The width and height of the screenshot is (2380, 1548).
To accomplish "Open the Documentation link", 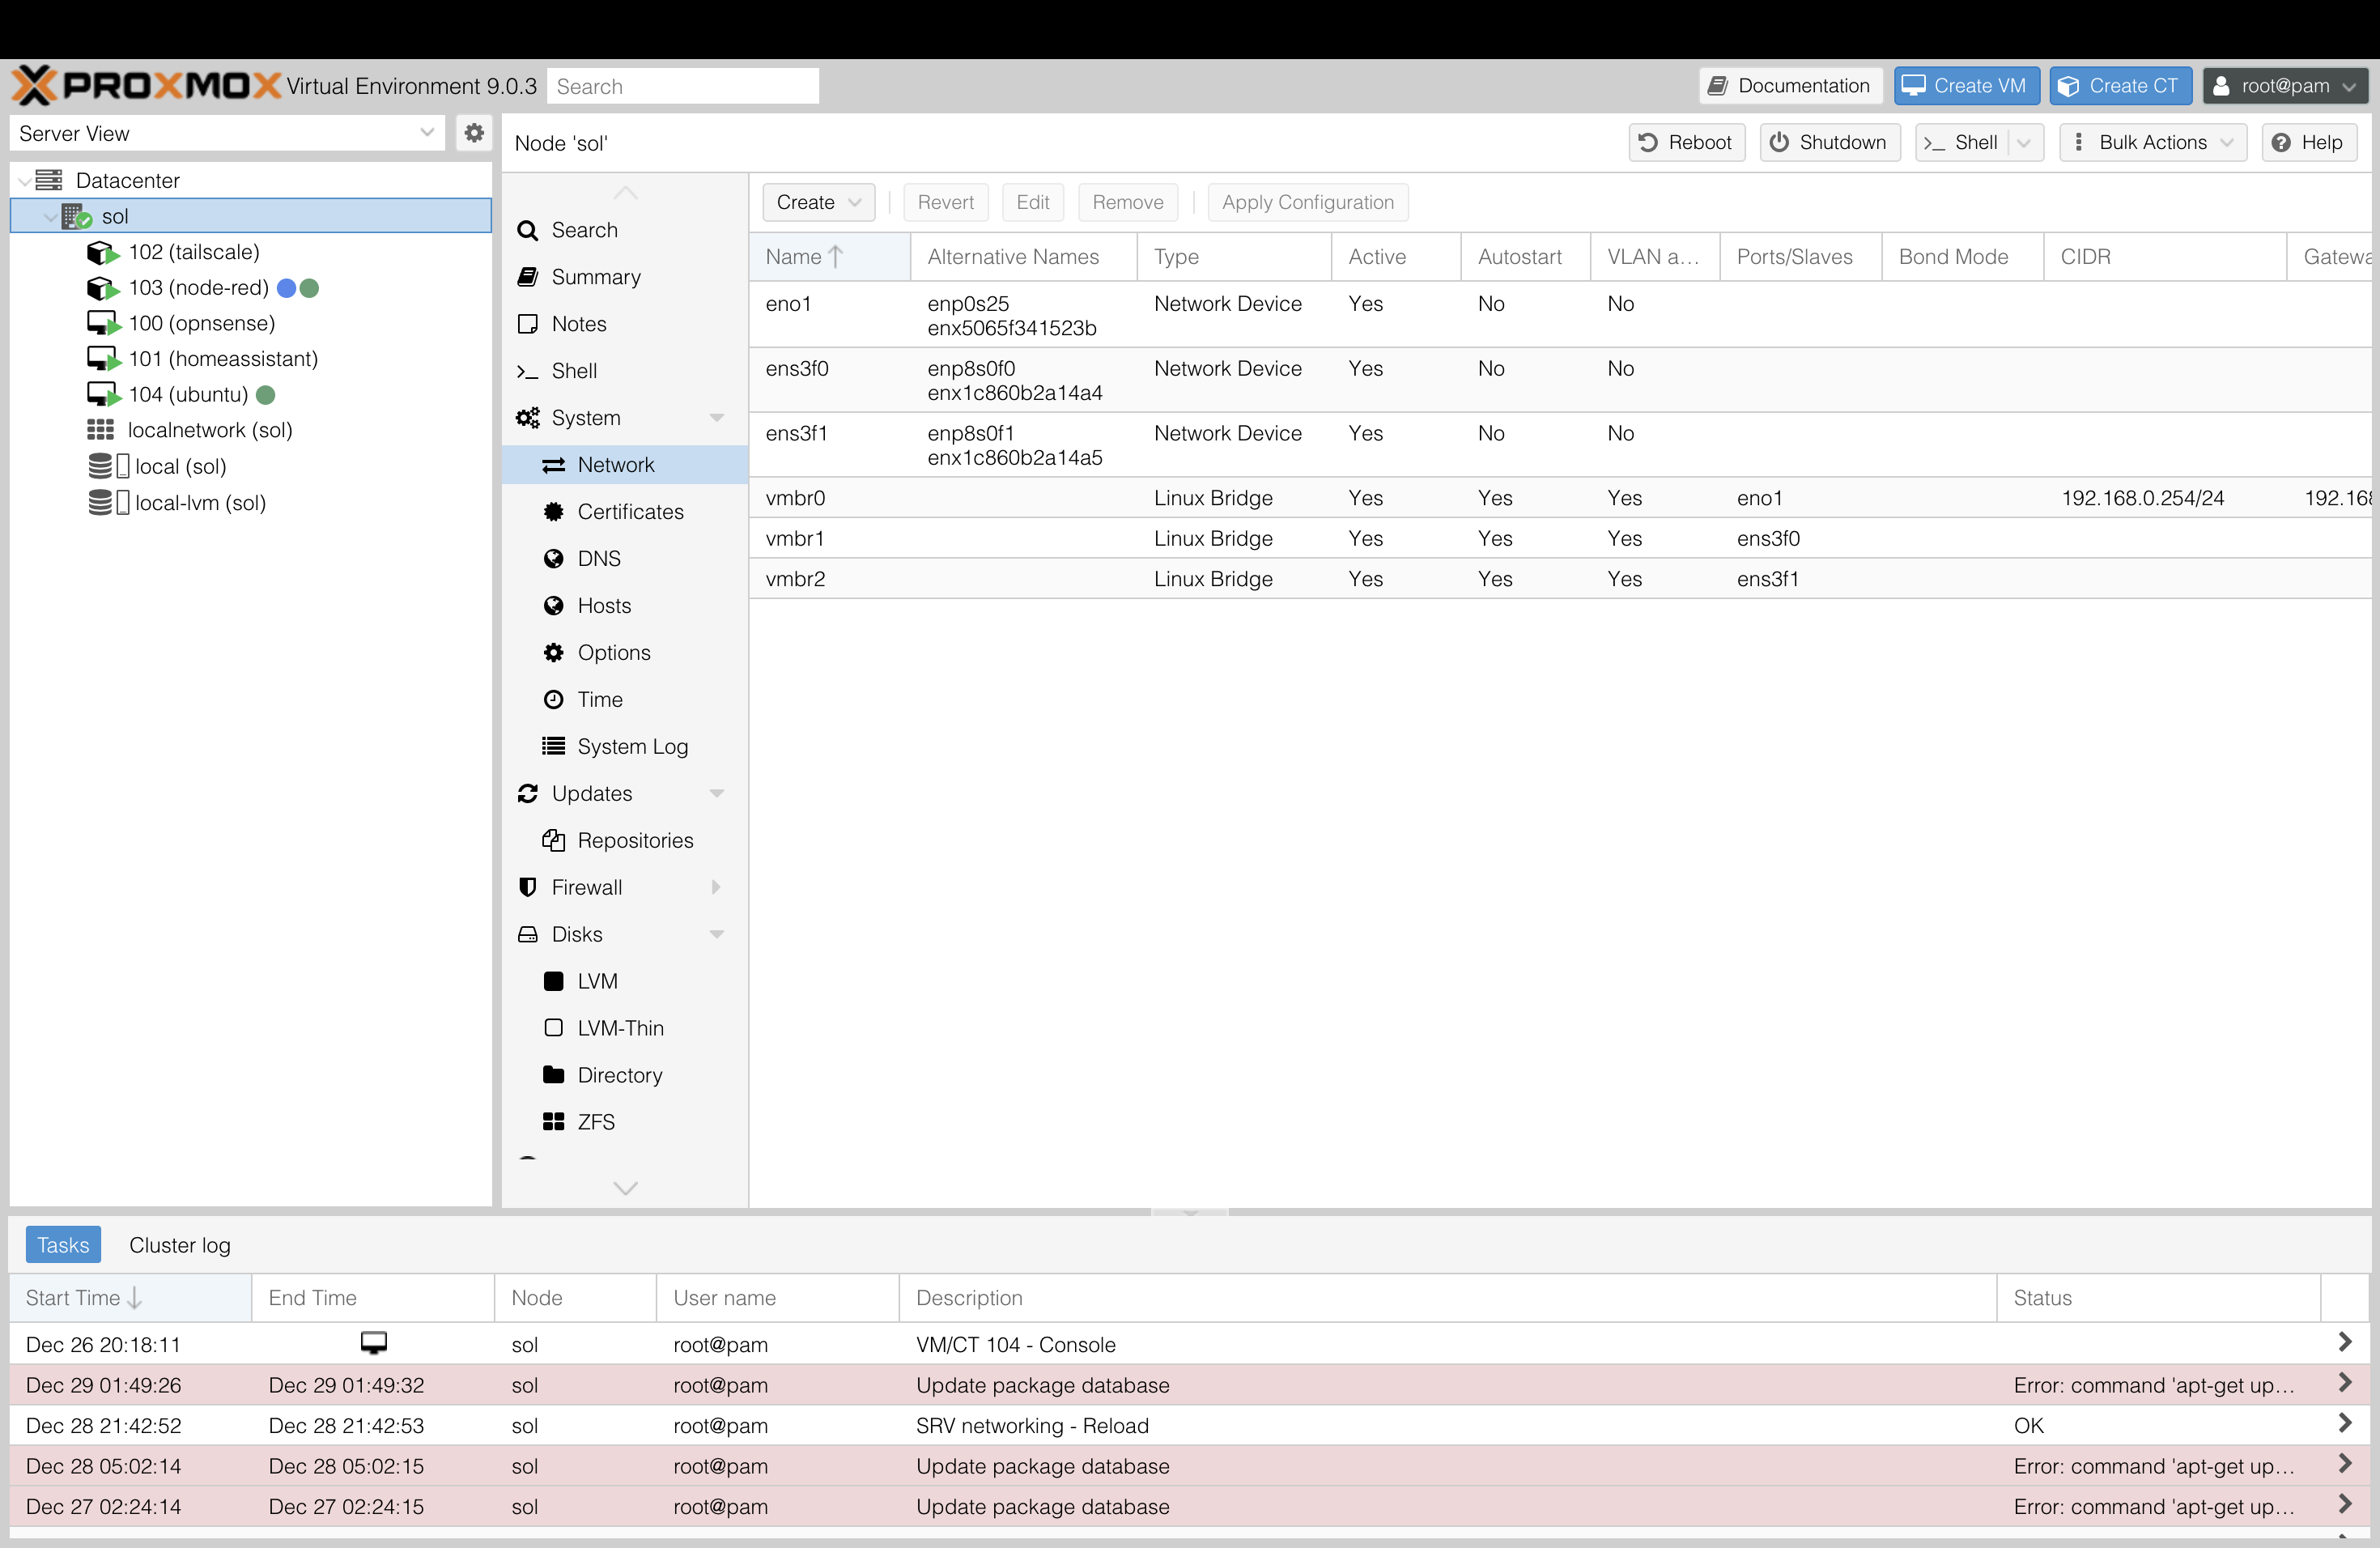I will [x=1789, y=86].
